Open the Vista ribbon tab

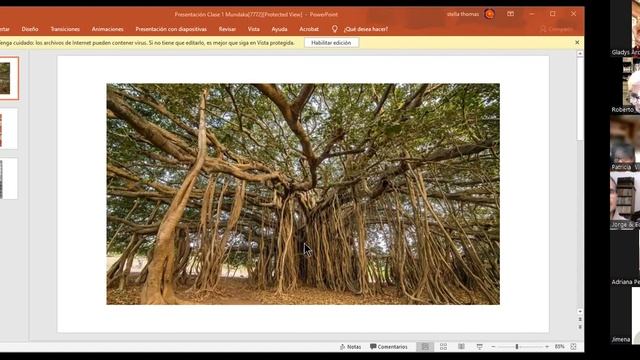tap(253, 29)
